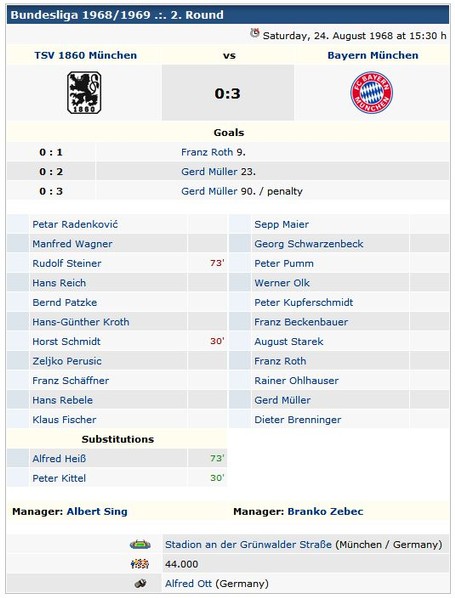Open Franz Roth goal scorer link
This screenshot has height=598, width=455.
click(x=207, y=152)
